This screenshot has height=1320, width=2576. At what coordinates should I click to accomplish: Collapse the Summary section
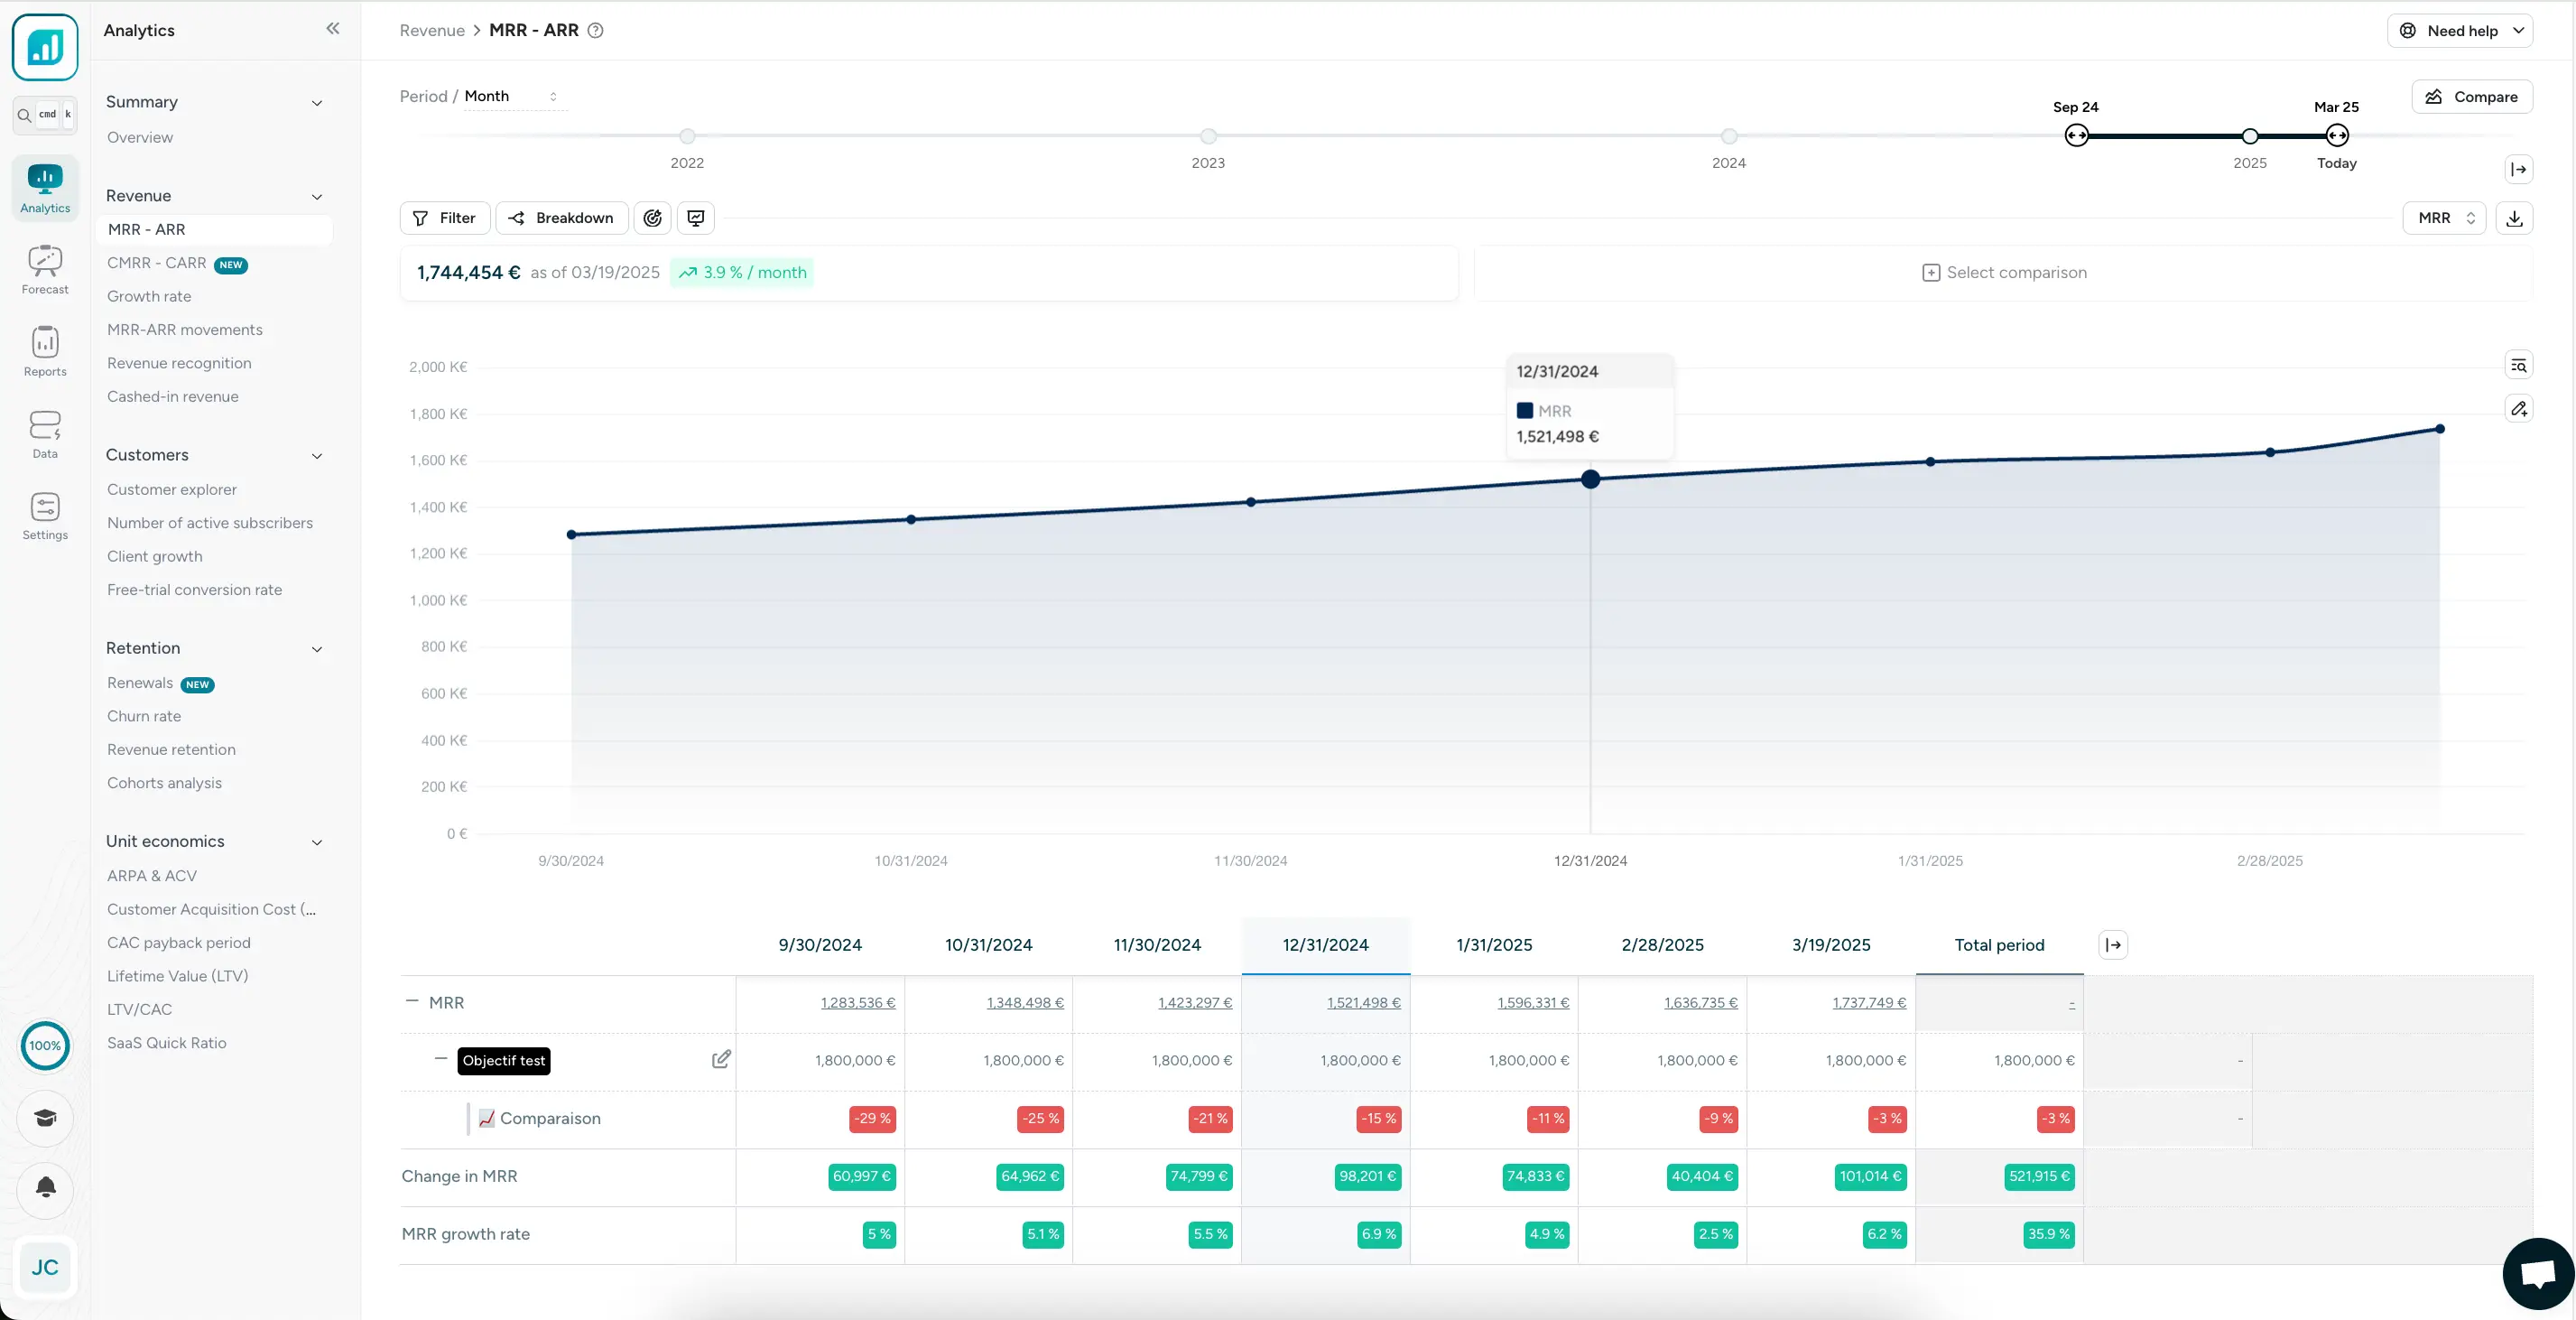[x=317, y=103]
